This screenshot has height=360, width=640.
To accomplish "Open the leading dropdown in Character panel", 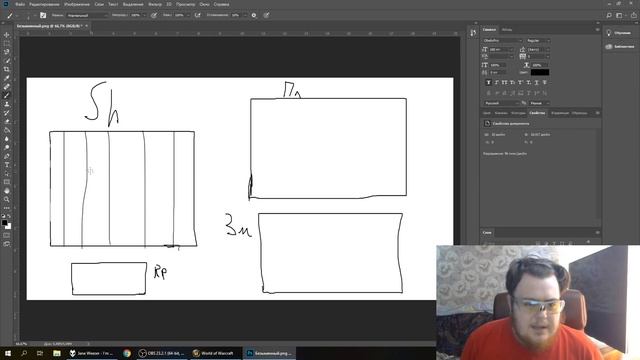I will (538, 49).
